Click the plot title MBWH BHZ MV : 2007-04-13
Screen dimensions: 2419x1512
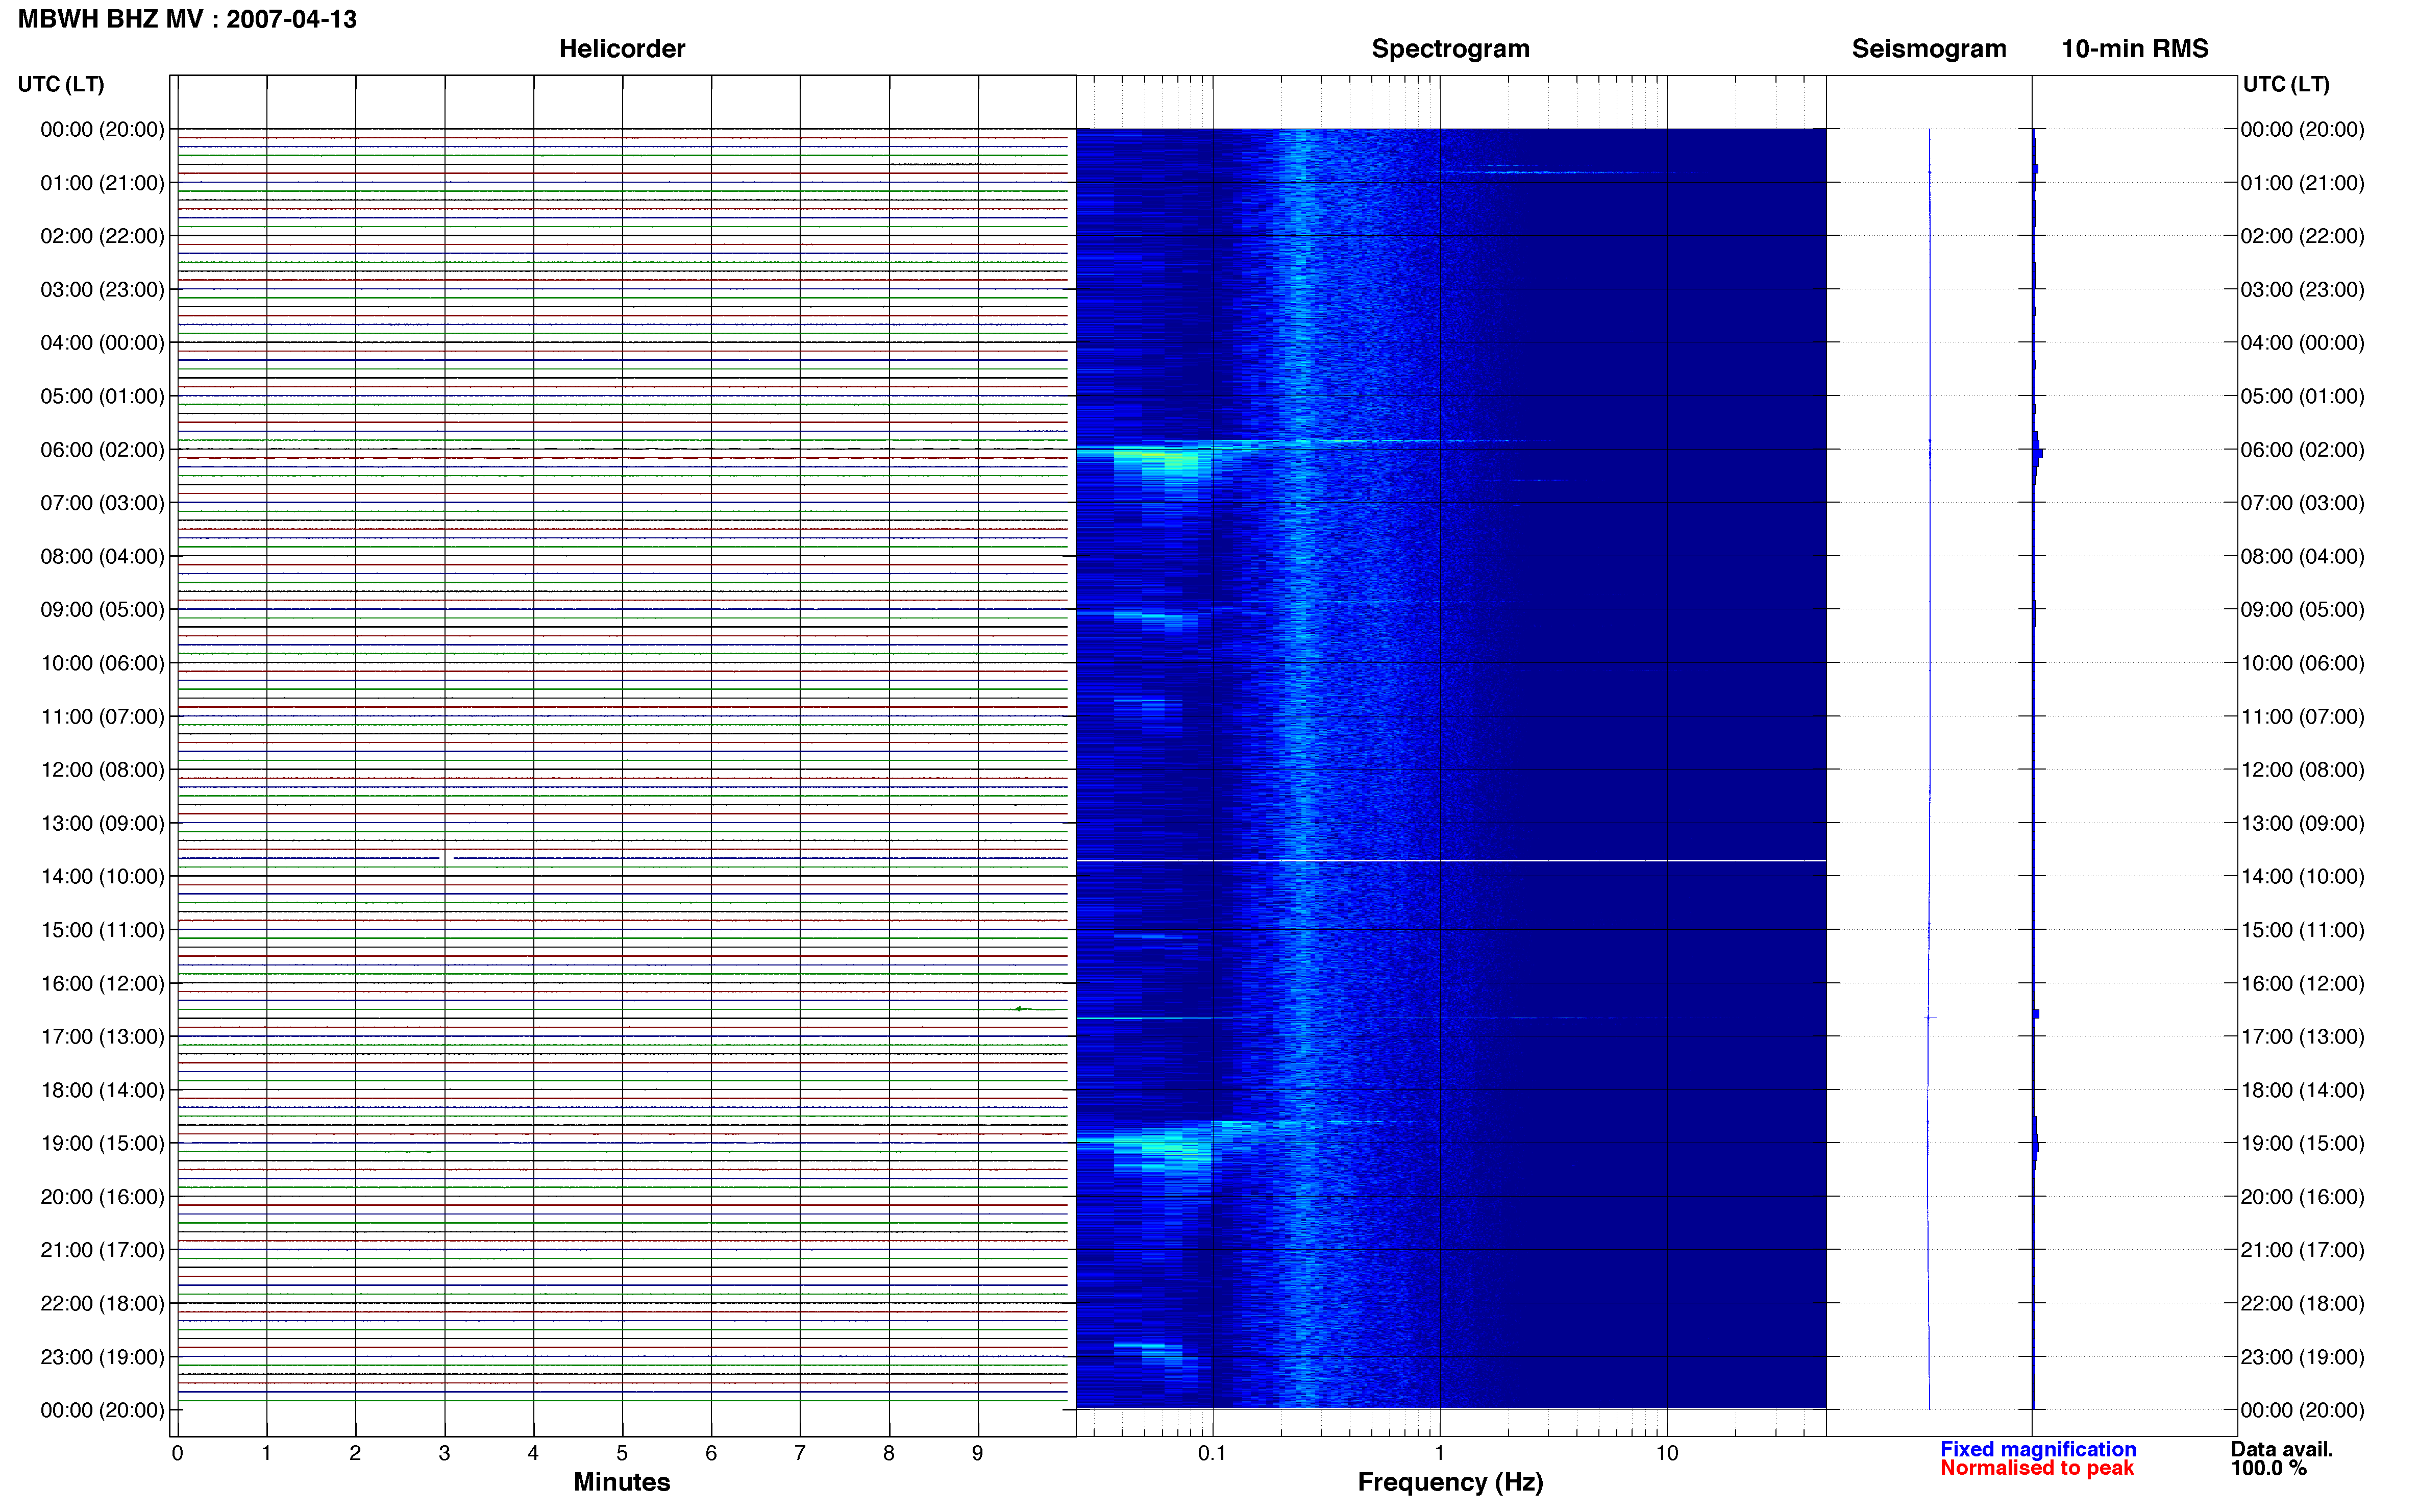(187, 19)
